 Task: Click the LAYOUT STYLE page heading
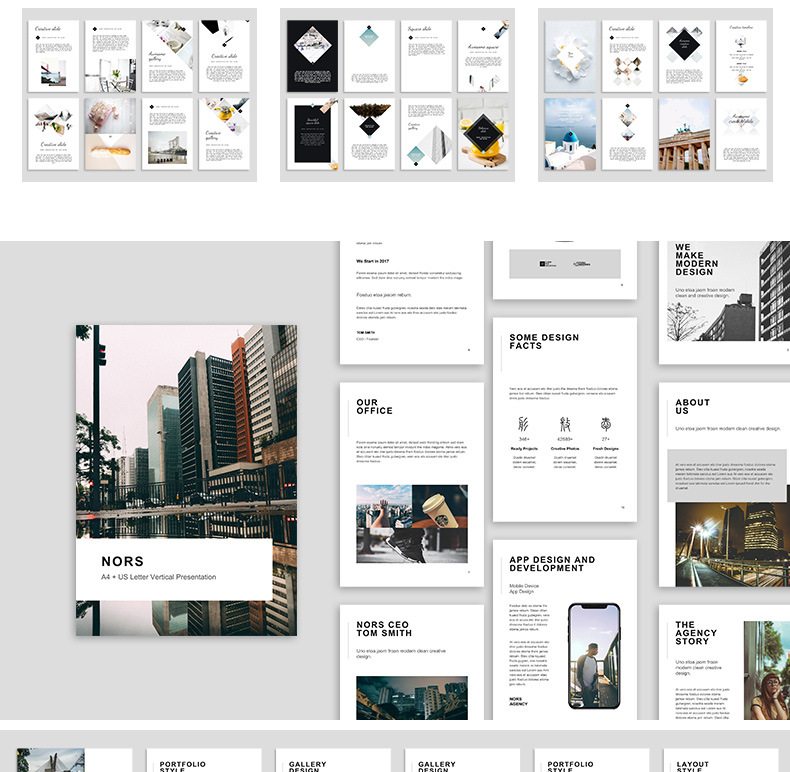point(693,767)
